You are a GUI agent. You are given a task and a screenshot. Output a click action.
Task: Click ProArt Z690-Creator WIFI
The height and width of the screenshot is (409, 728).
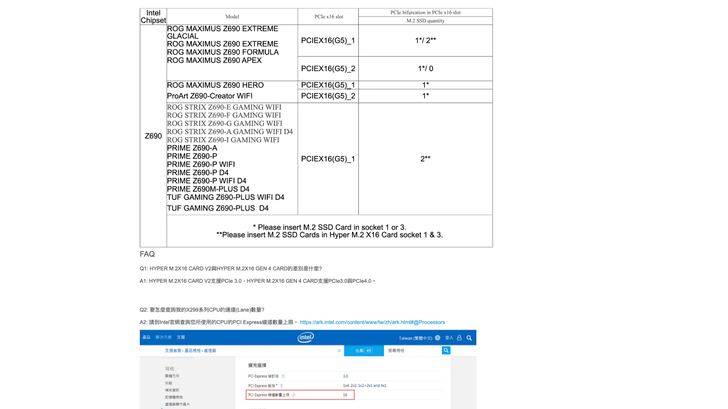point(209,96)
